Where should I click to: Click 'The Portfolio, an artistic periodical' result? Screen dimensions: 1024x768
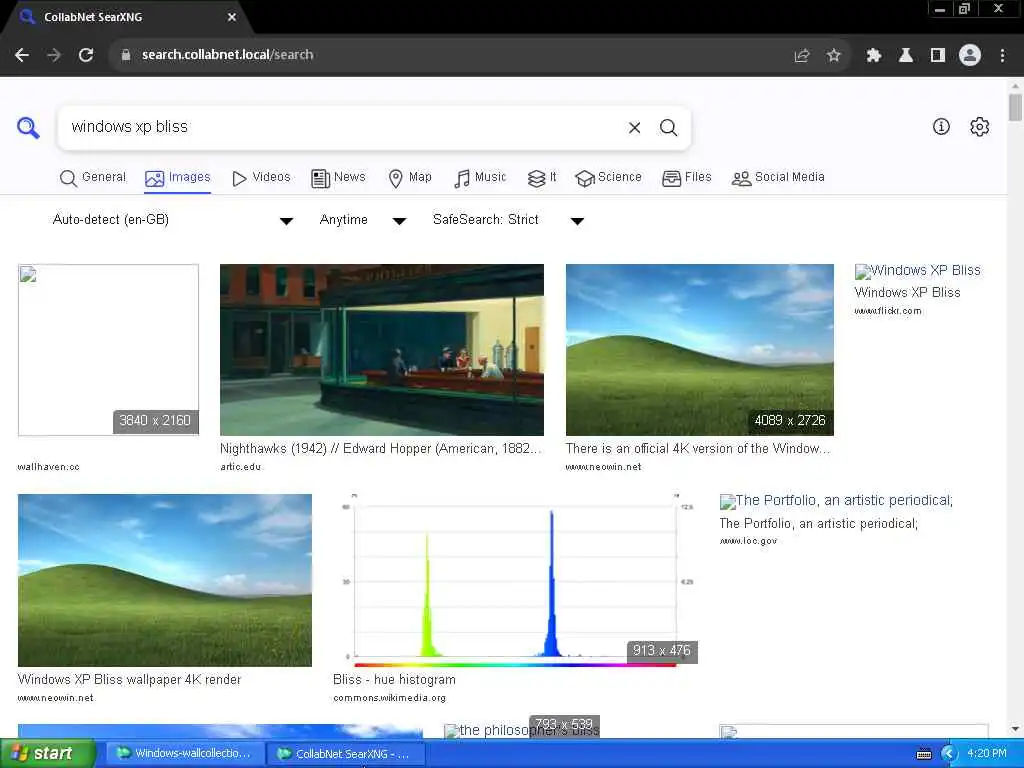(818, 524)
